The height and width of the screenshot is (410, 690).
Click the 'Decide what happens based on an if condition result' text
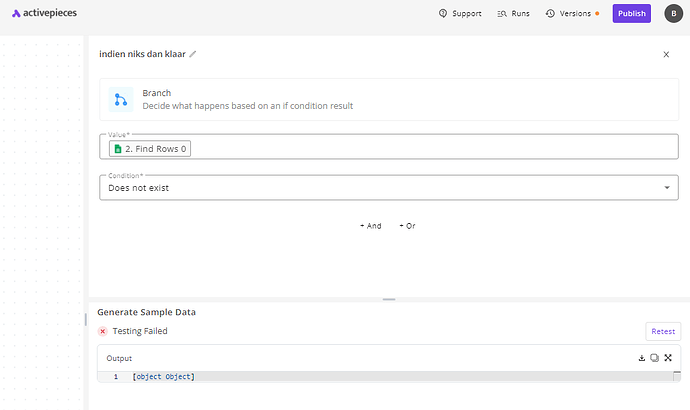(248, 106)
